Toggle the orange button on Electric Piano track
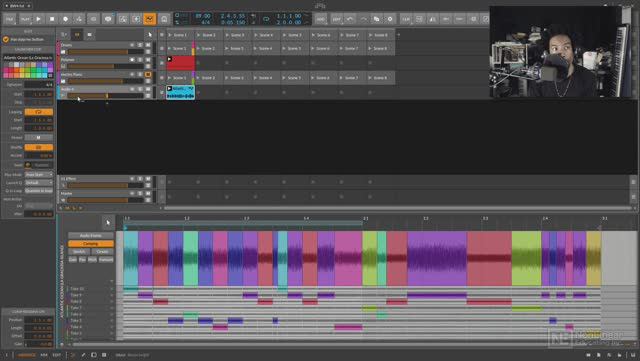 [148, 74]
